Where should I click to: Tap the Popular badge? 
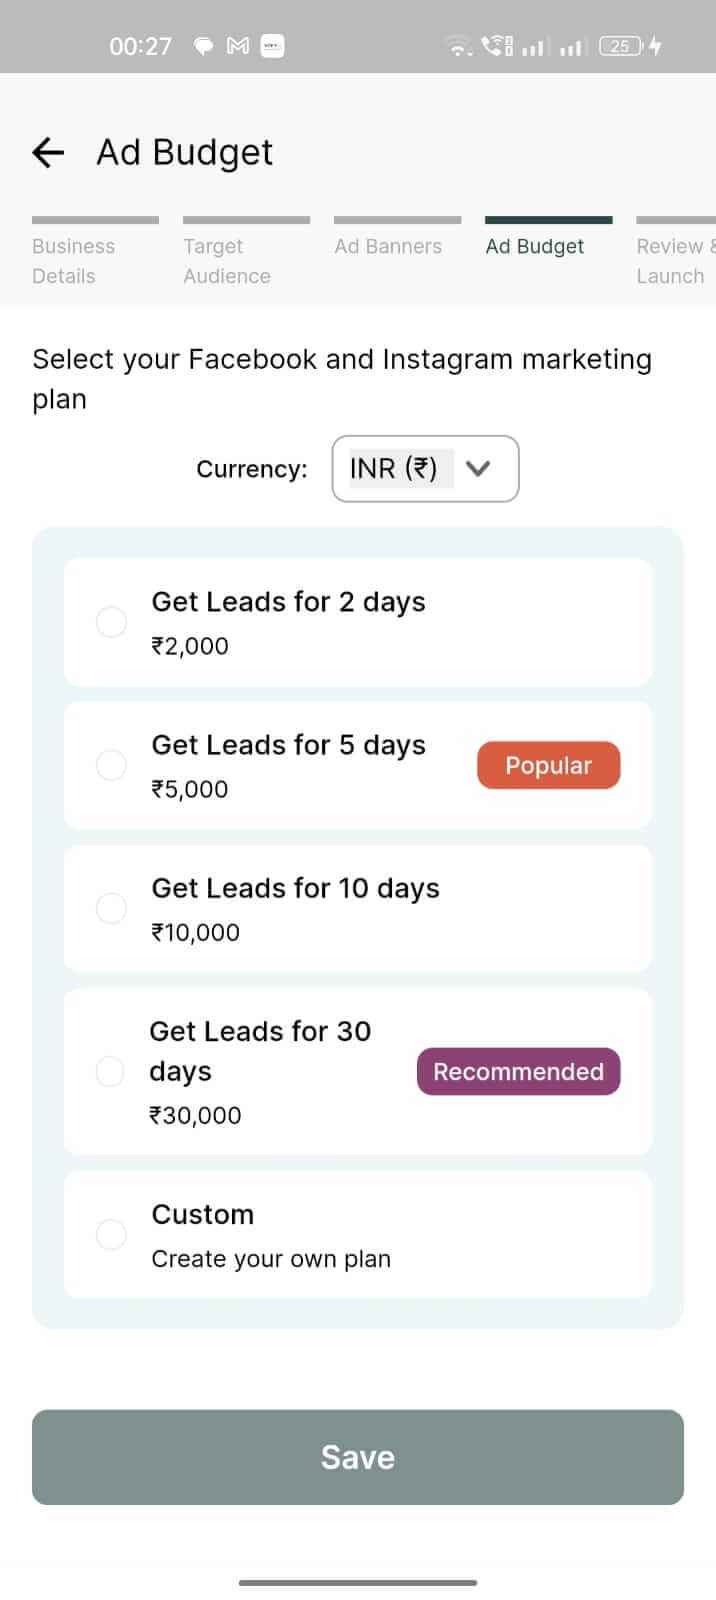(548, 765)
